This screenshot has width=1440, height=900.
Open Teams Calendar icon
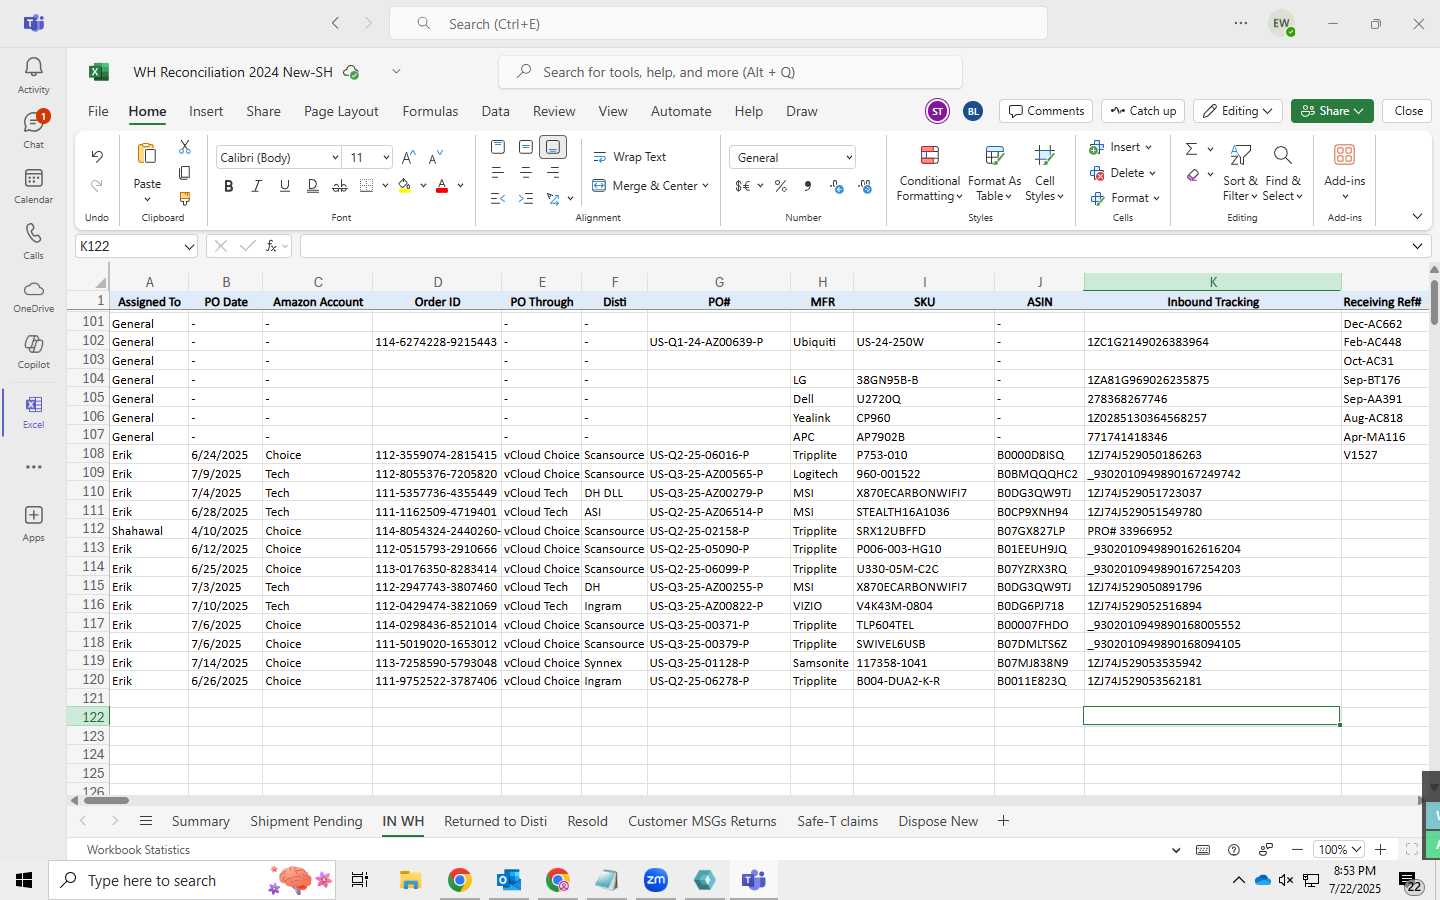[x=33, y=178]
